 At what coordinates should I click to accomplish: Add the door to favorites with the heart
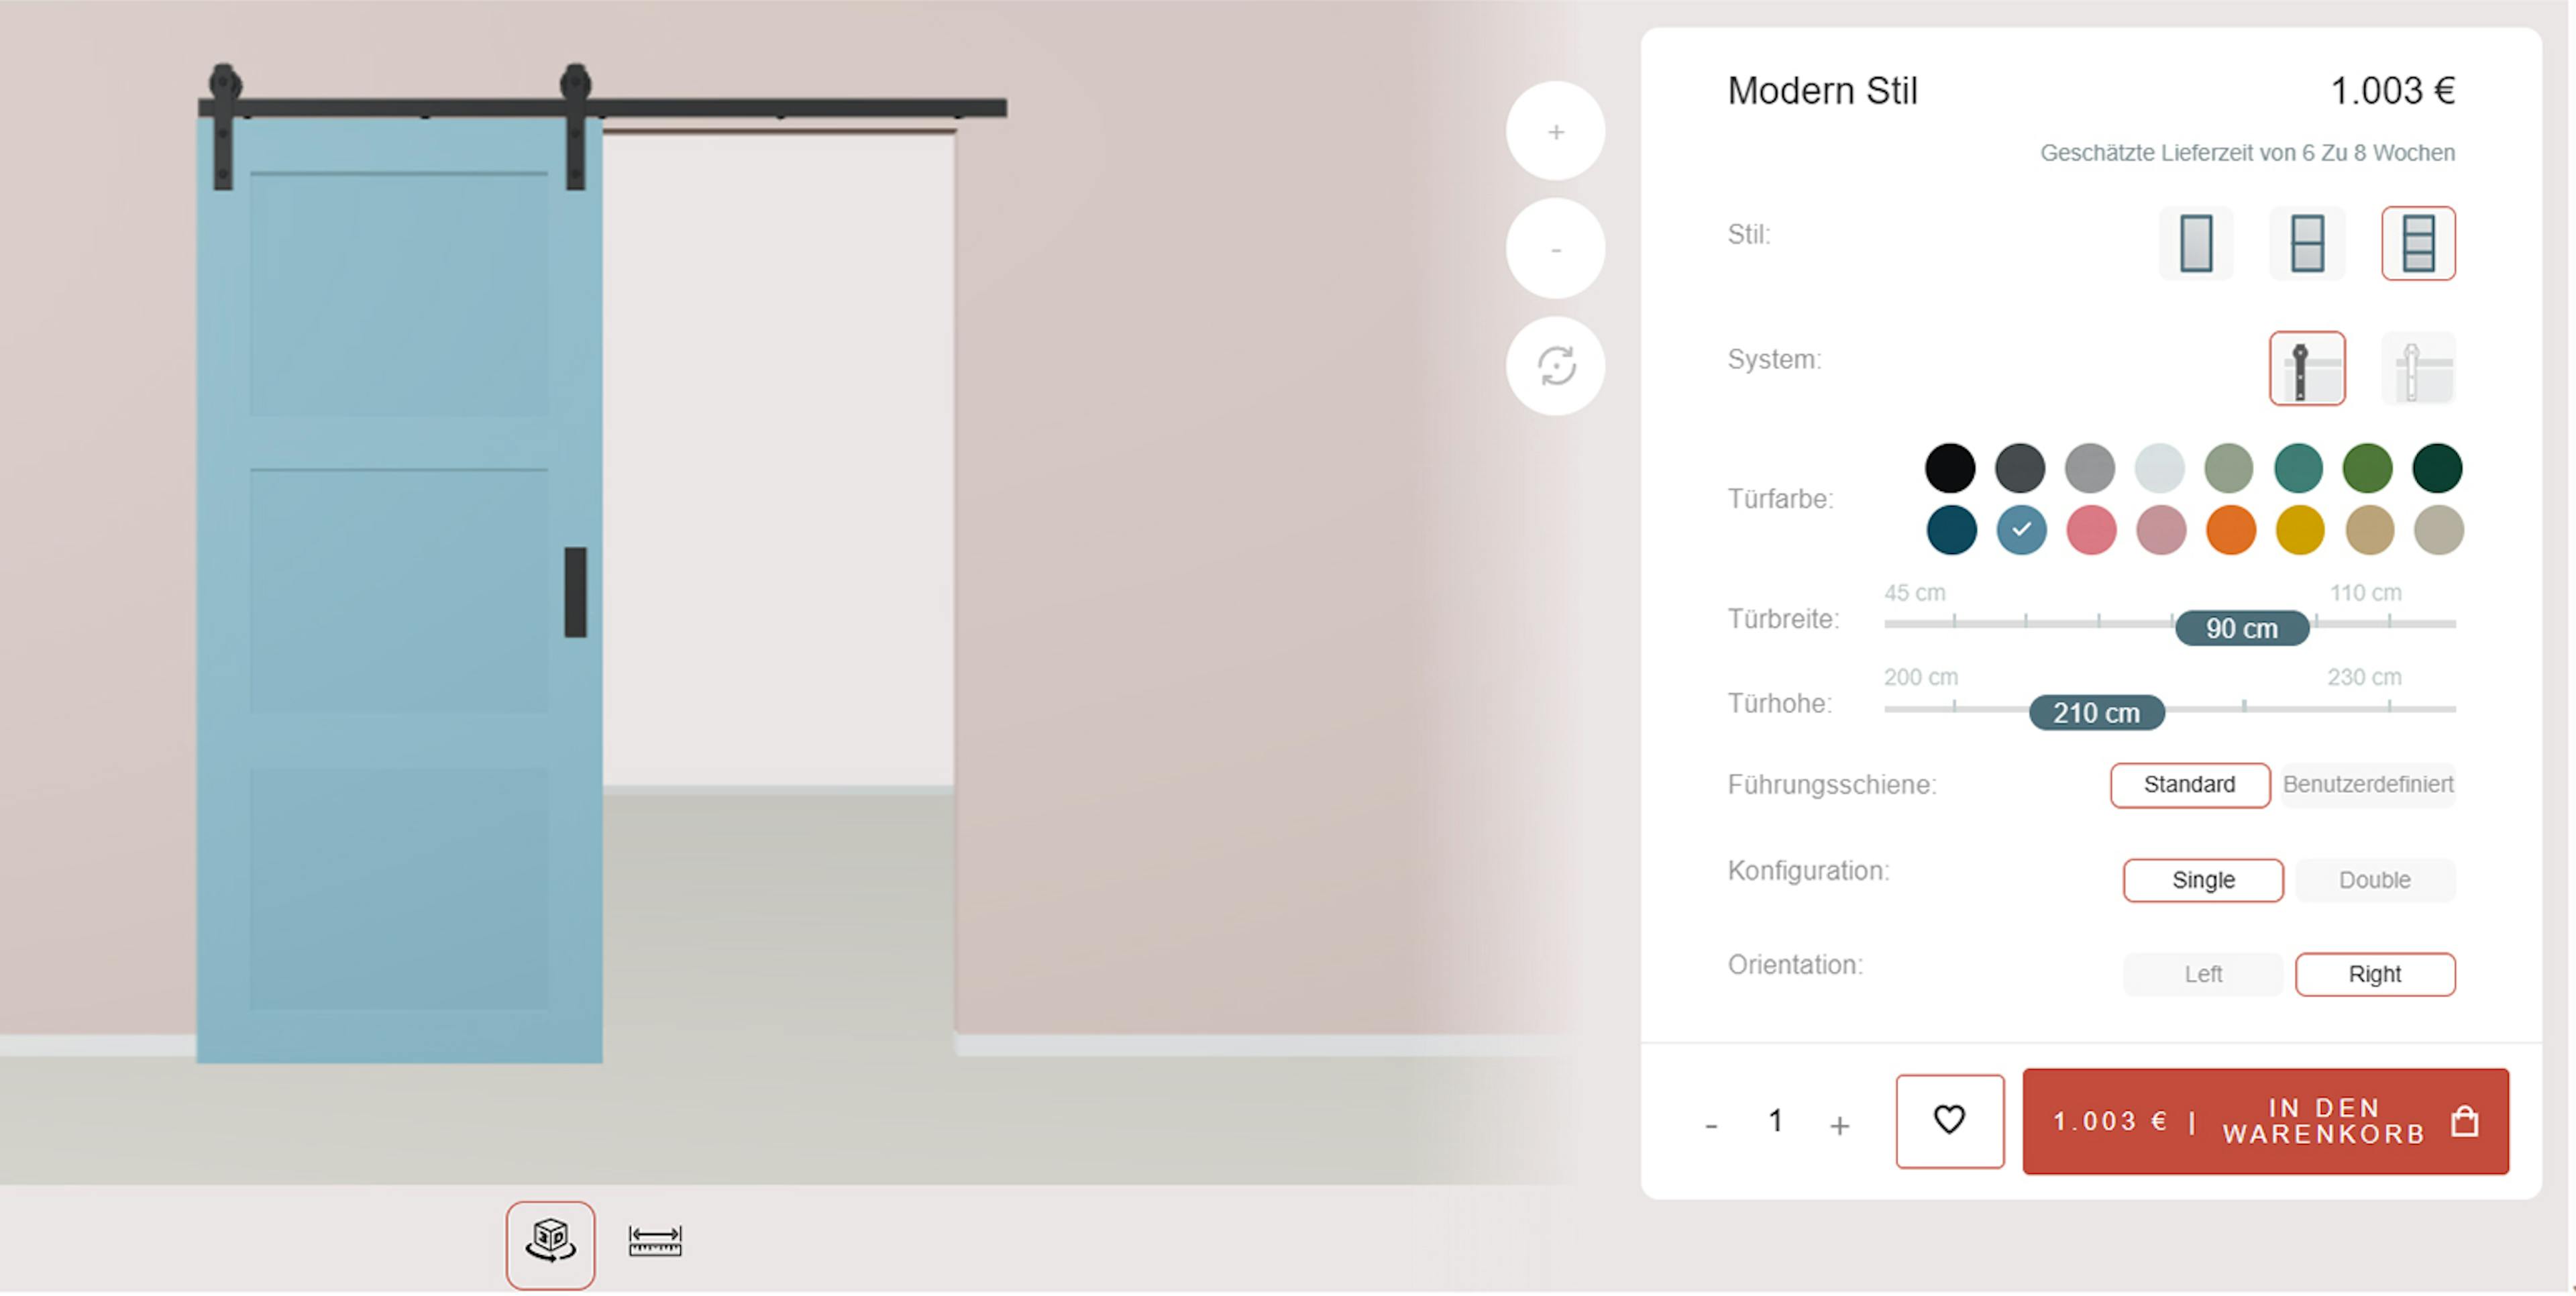pos(1949,1121)
